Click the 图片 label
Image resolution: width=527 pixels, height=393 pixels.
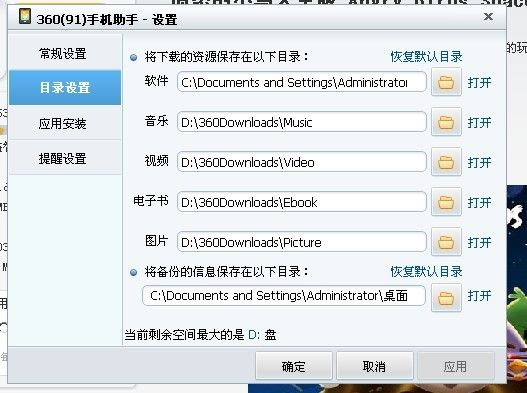click(156, 241)
